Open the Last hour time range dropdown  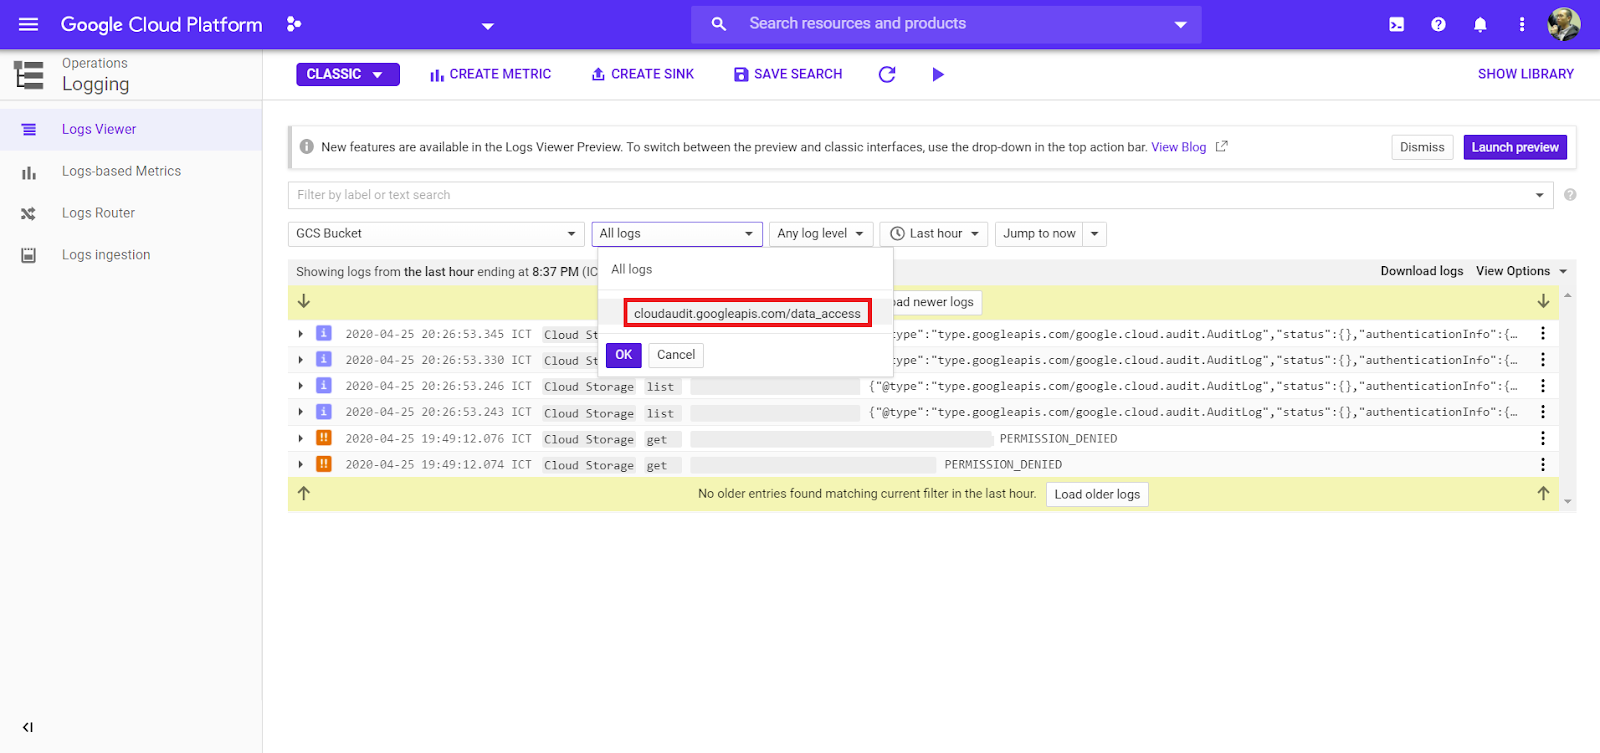(x=934, y=234)
